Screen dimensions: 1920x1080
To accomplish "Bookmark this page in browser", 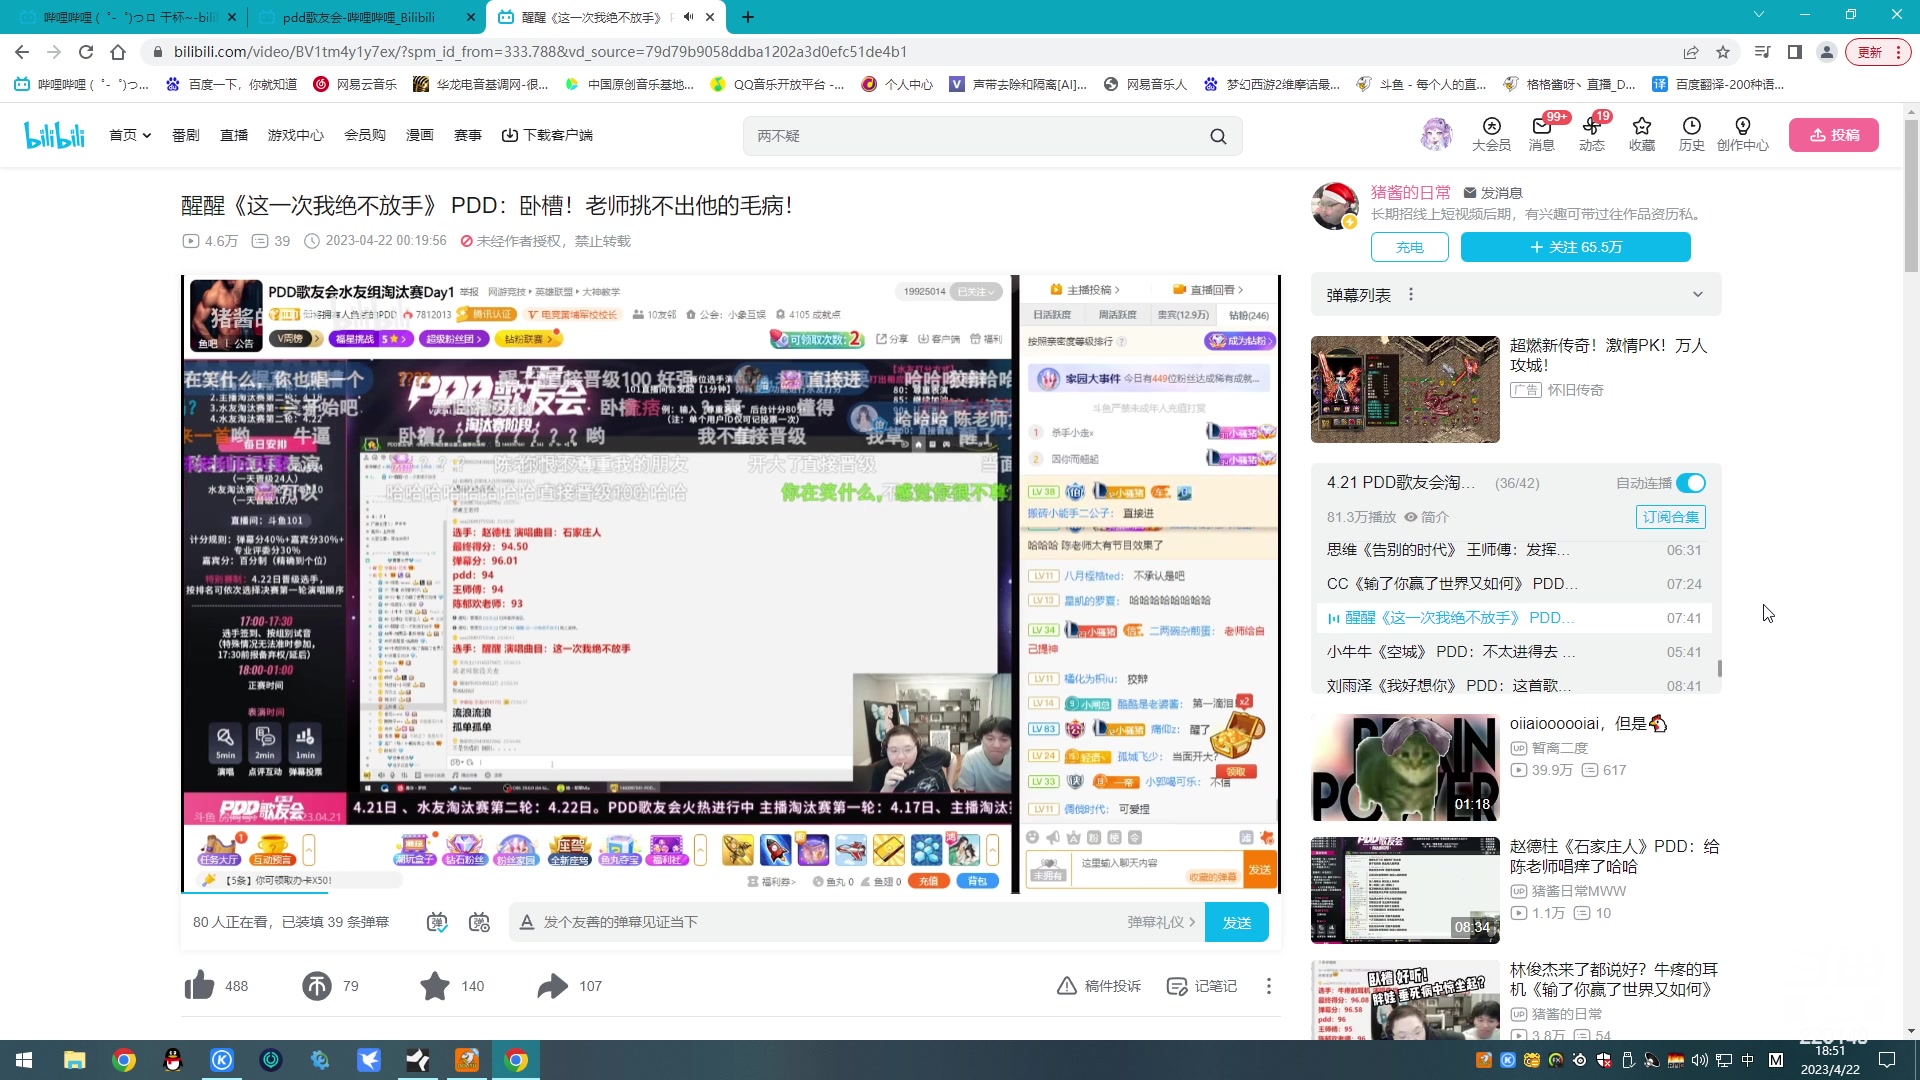I will point(1723,52).
